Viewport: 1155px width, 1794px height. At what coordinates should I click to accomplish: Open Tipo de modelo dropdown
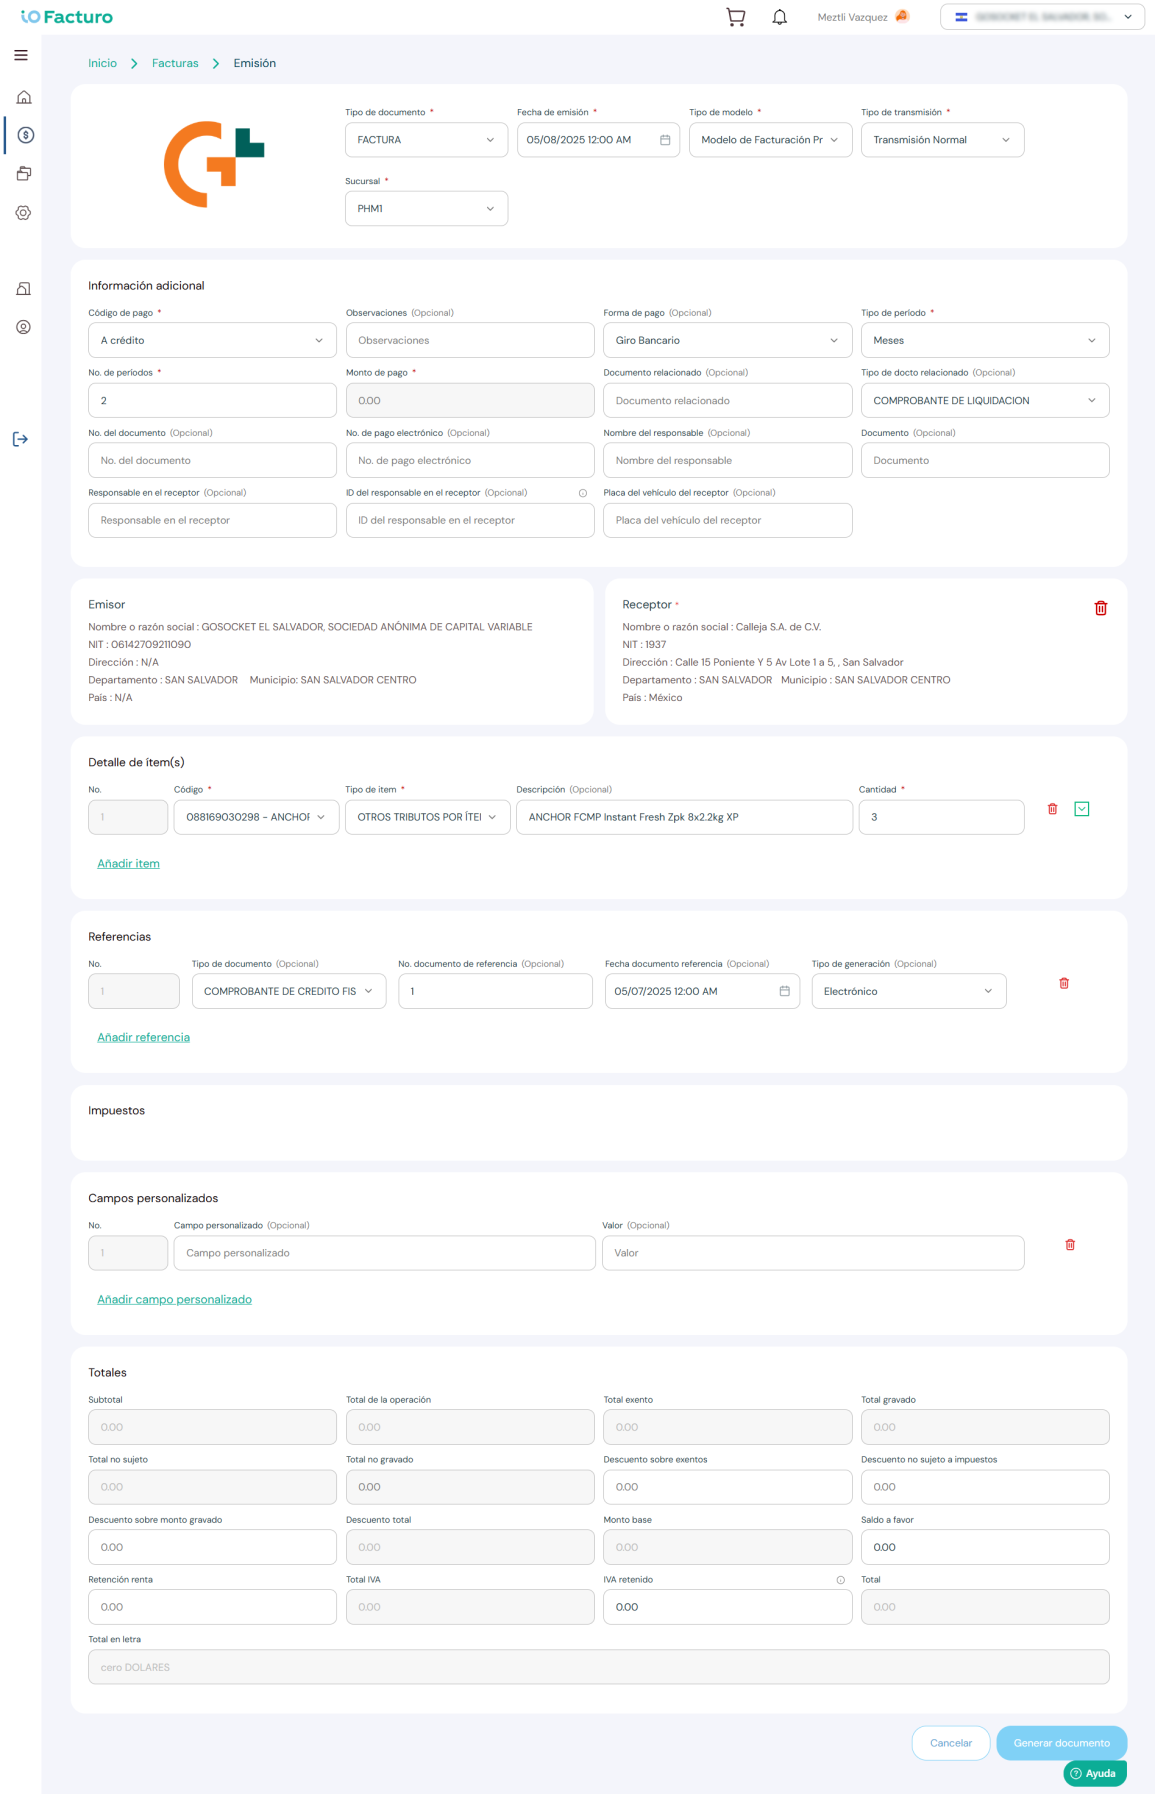[x=770, y=140]
